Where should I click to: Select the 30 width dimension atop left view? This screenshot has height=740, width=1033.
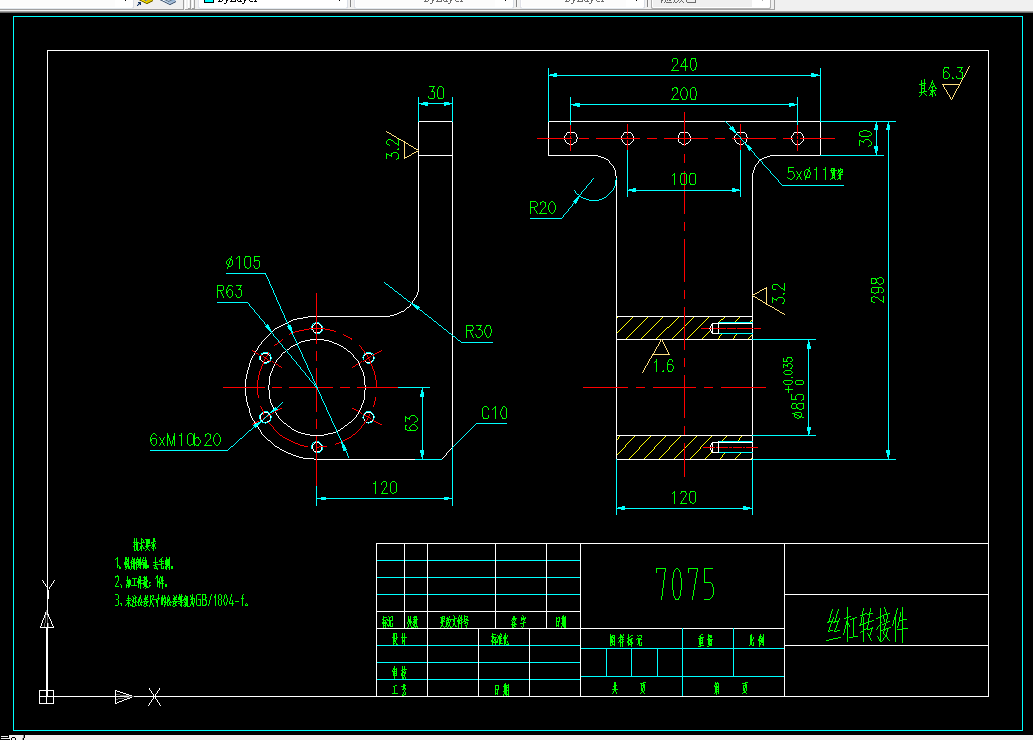coord(436,93)
